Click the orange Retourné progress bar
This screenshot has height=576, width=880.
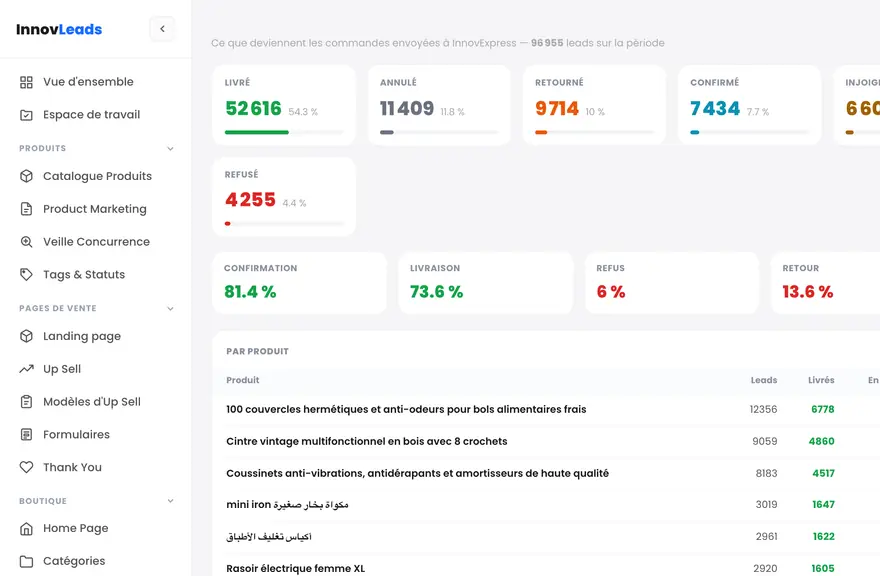click(x=541, y=132)
